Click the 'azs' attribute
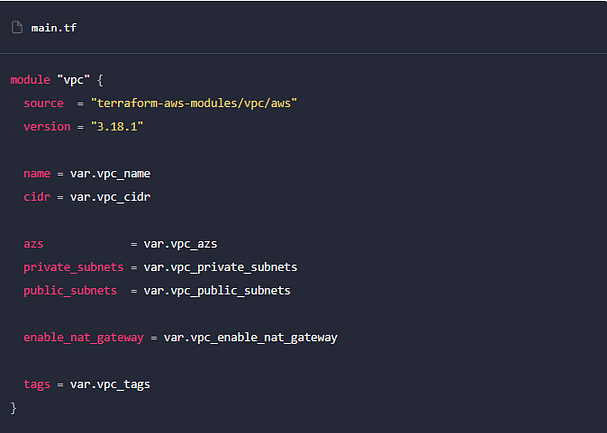 point(33,244)
